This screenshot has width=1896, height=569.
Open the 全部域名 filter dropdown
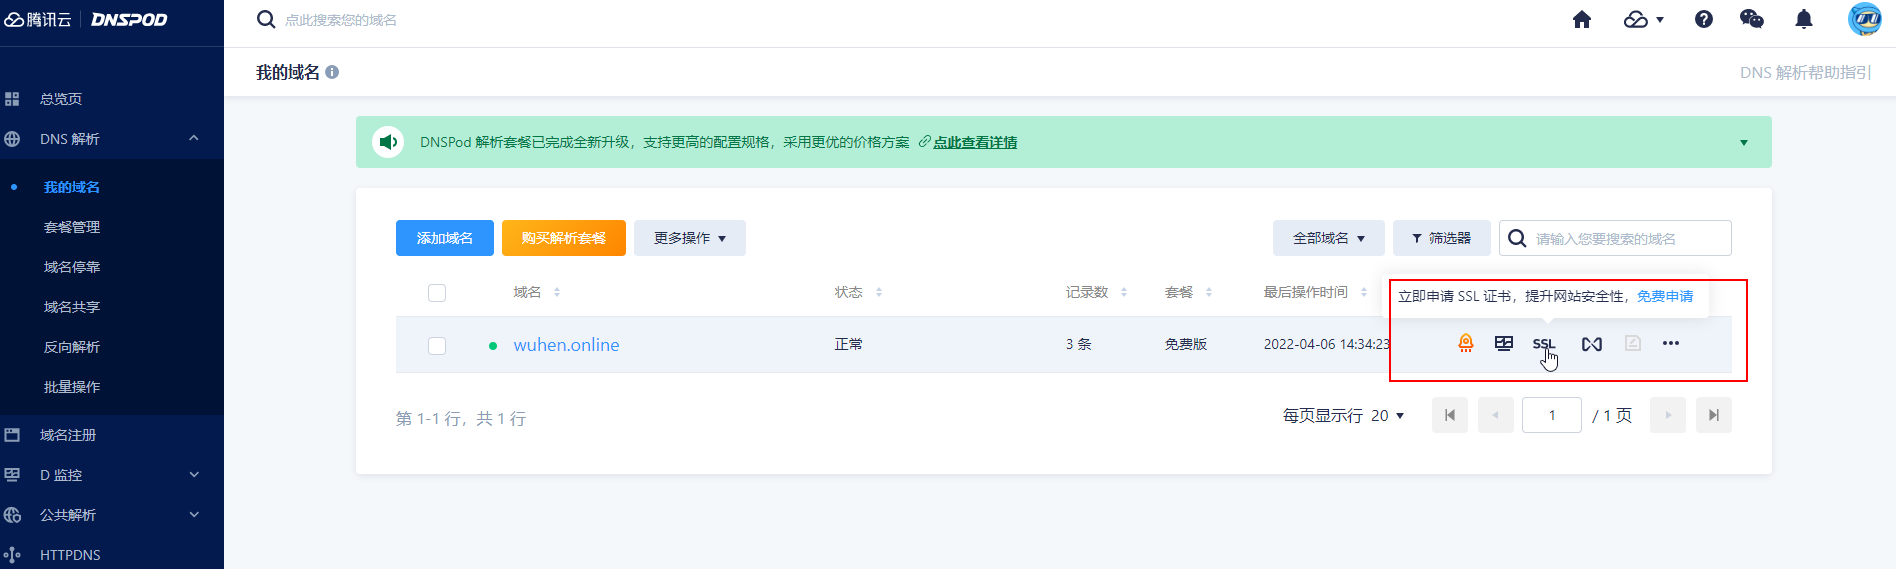click(1328, 238)
